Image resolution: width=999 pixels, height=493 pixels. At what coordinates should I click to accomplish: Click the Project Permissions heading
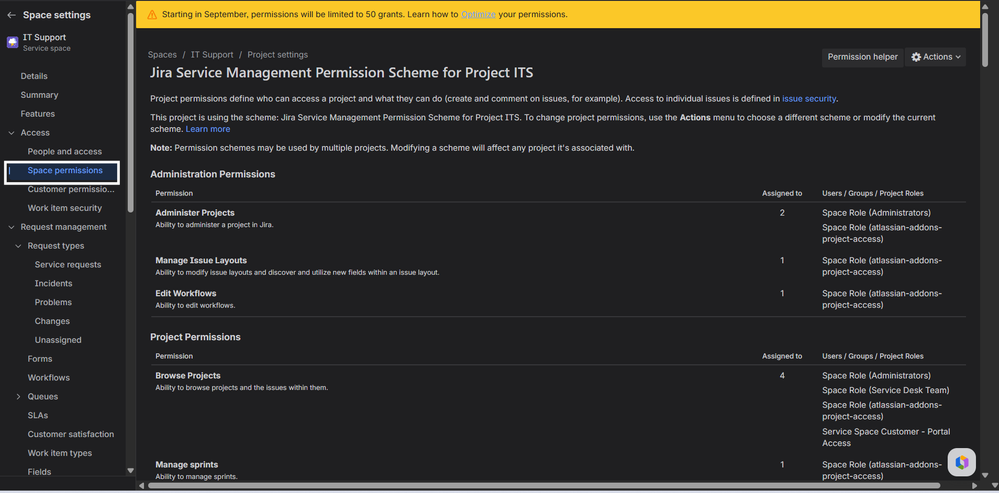196,337
